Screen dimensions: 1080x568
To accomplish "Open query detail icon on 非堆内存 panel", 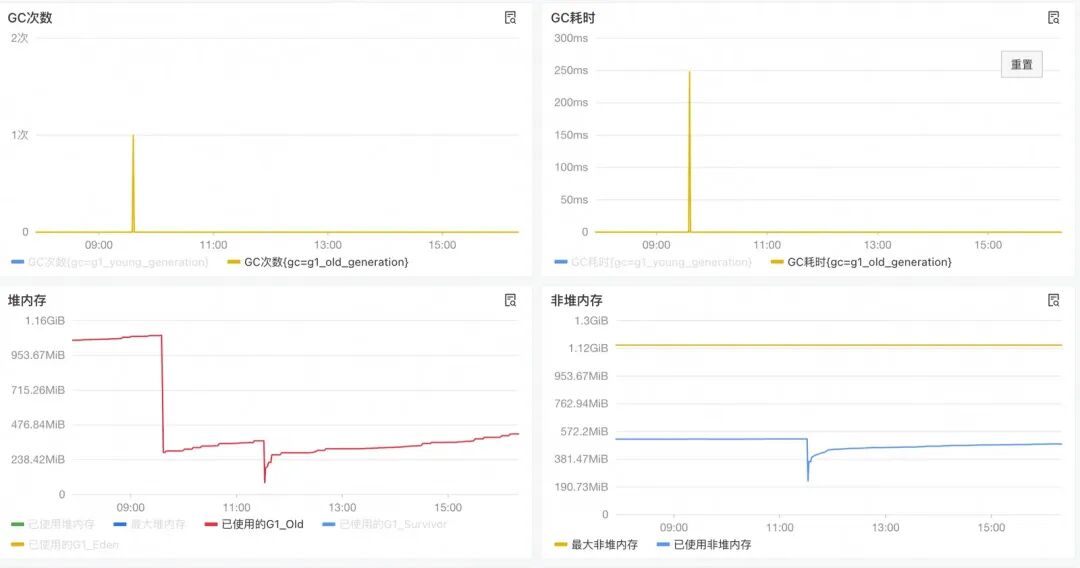I will point(1054,300).
